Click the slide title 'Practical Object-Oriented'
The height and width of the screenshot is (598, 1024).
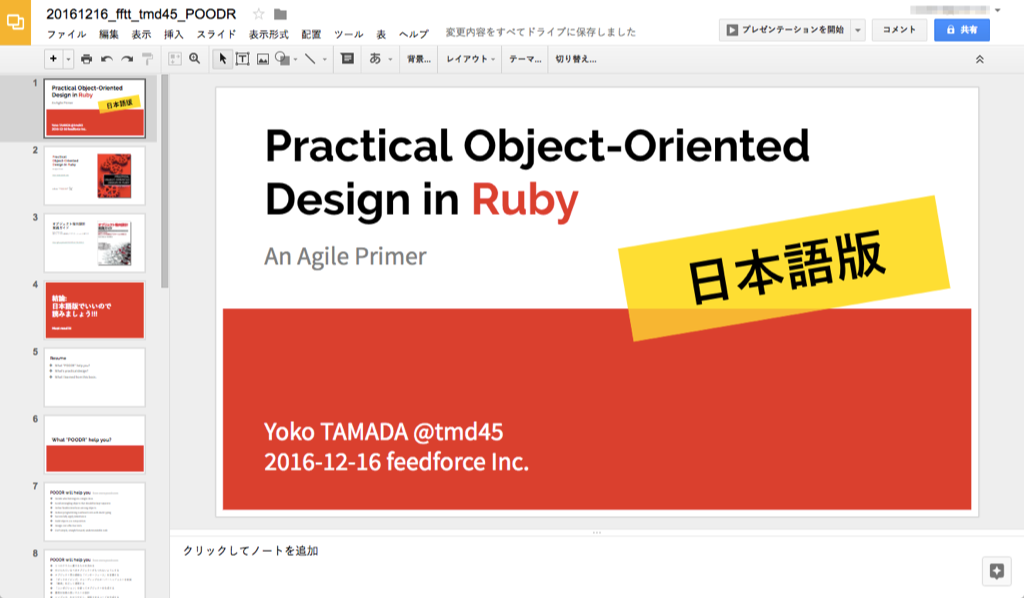coord(537,145)
